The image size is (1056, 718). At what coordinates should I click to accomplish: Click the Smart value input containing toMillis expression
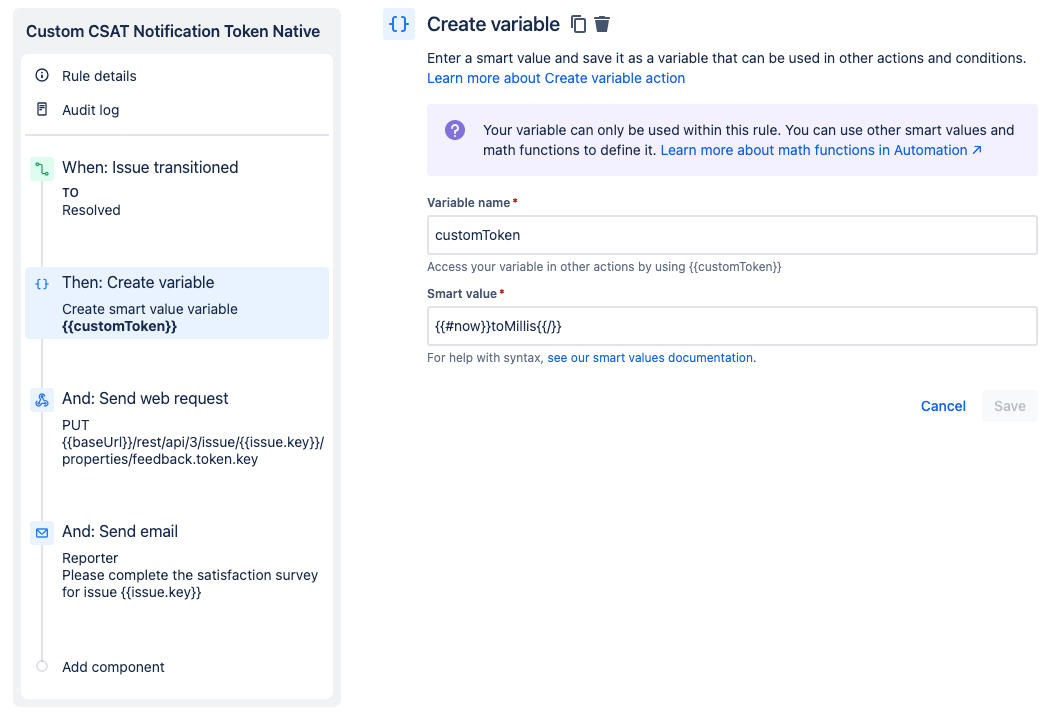point(733,326)
